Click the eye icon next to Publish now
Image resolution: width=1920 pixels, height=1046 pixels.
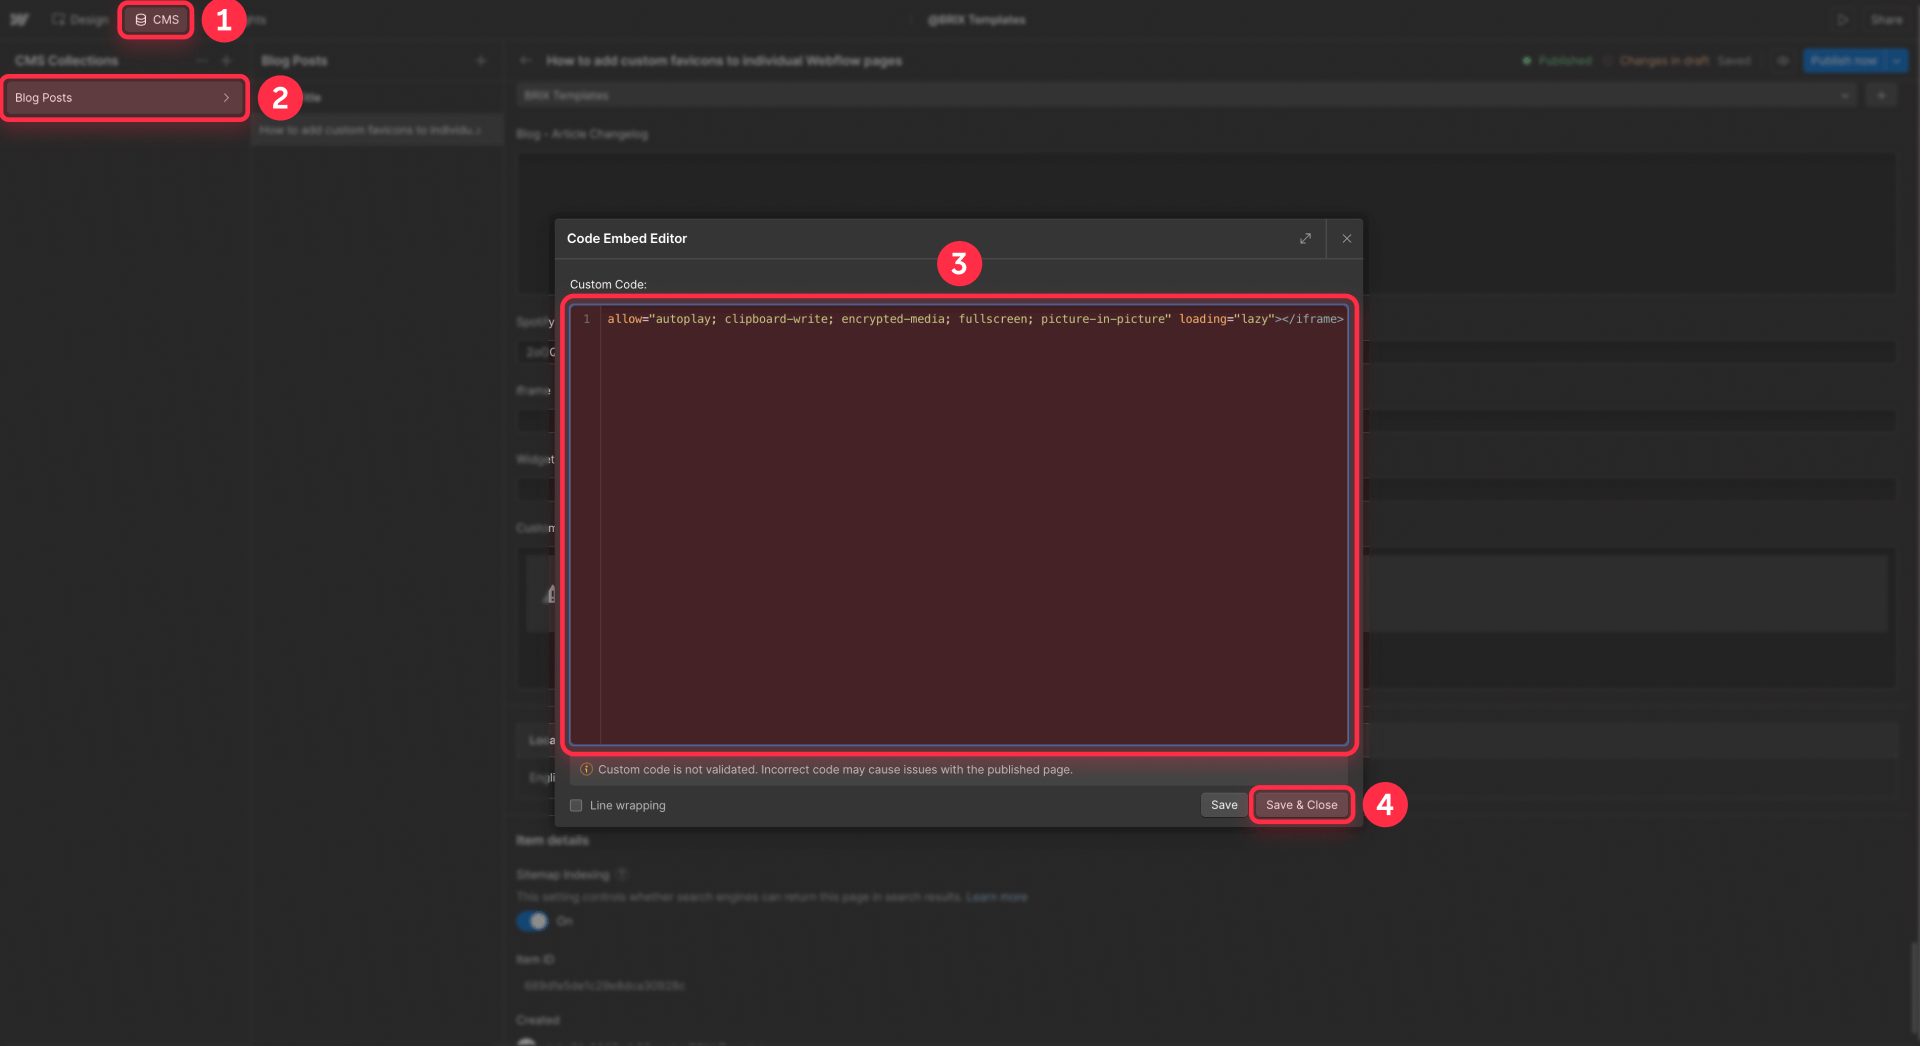pyautogui.click(x=1783, y=61)
